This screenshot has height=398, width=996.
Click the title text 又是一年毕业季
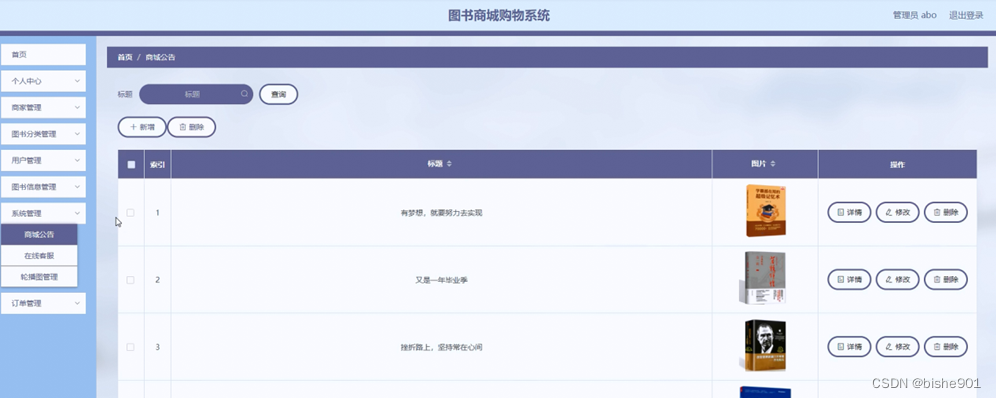click(x=441, y=280)
